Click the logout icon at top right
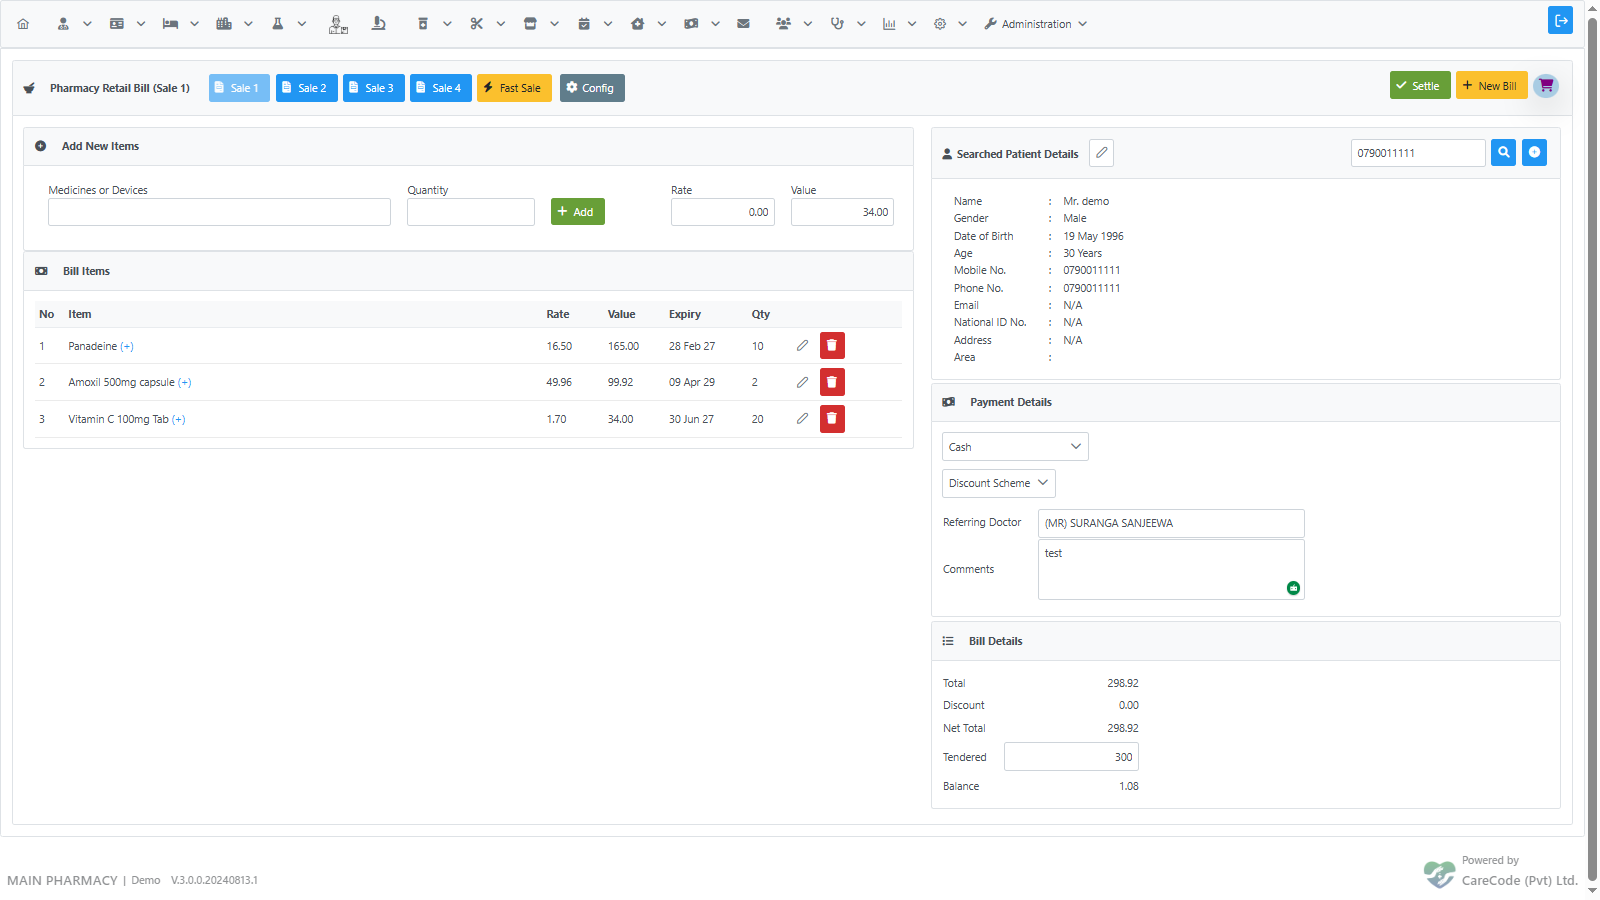Viewport: 1600px width, 900px height. coord(1560,20)
